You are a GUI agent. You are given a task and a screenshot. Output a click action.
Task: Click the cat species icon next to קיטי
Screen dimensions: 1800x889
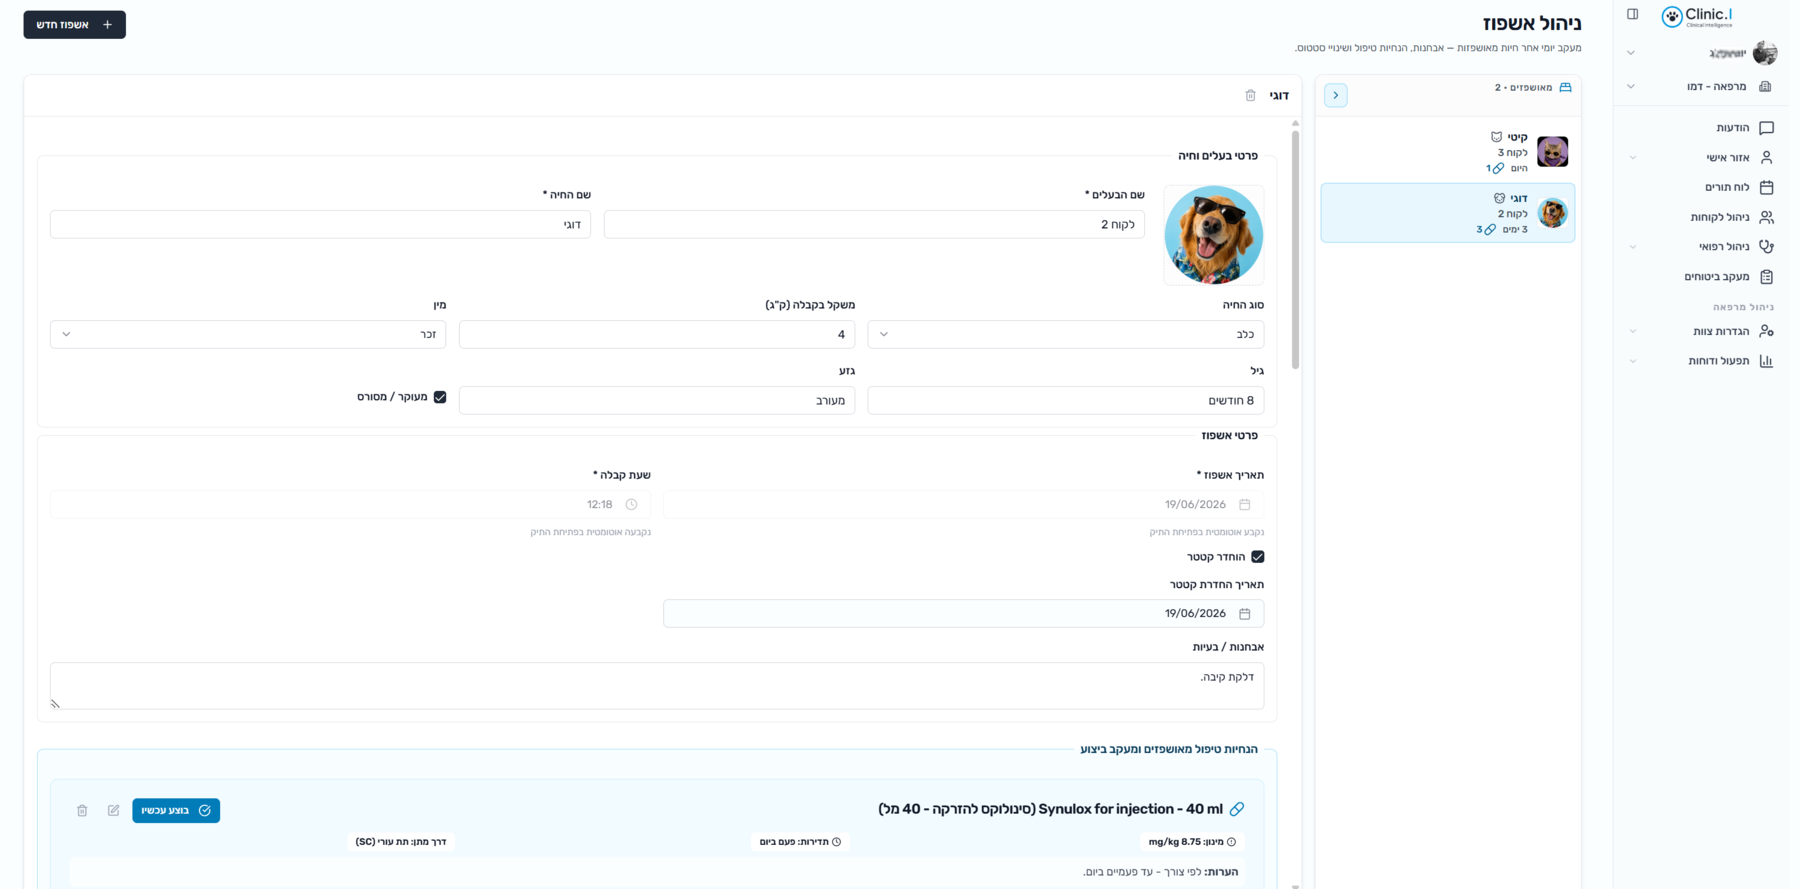pos(1496,137)
